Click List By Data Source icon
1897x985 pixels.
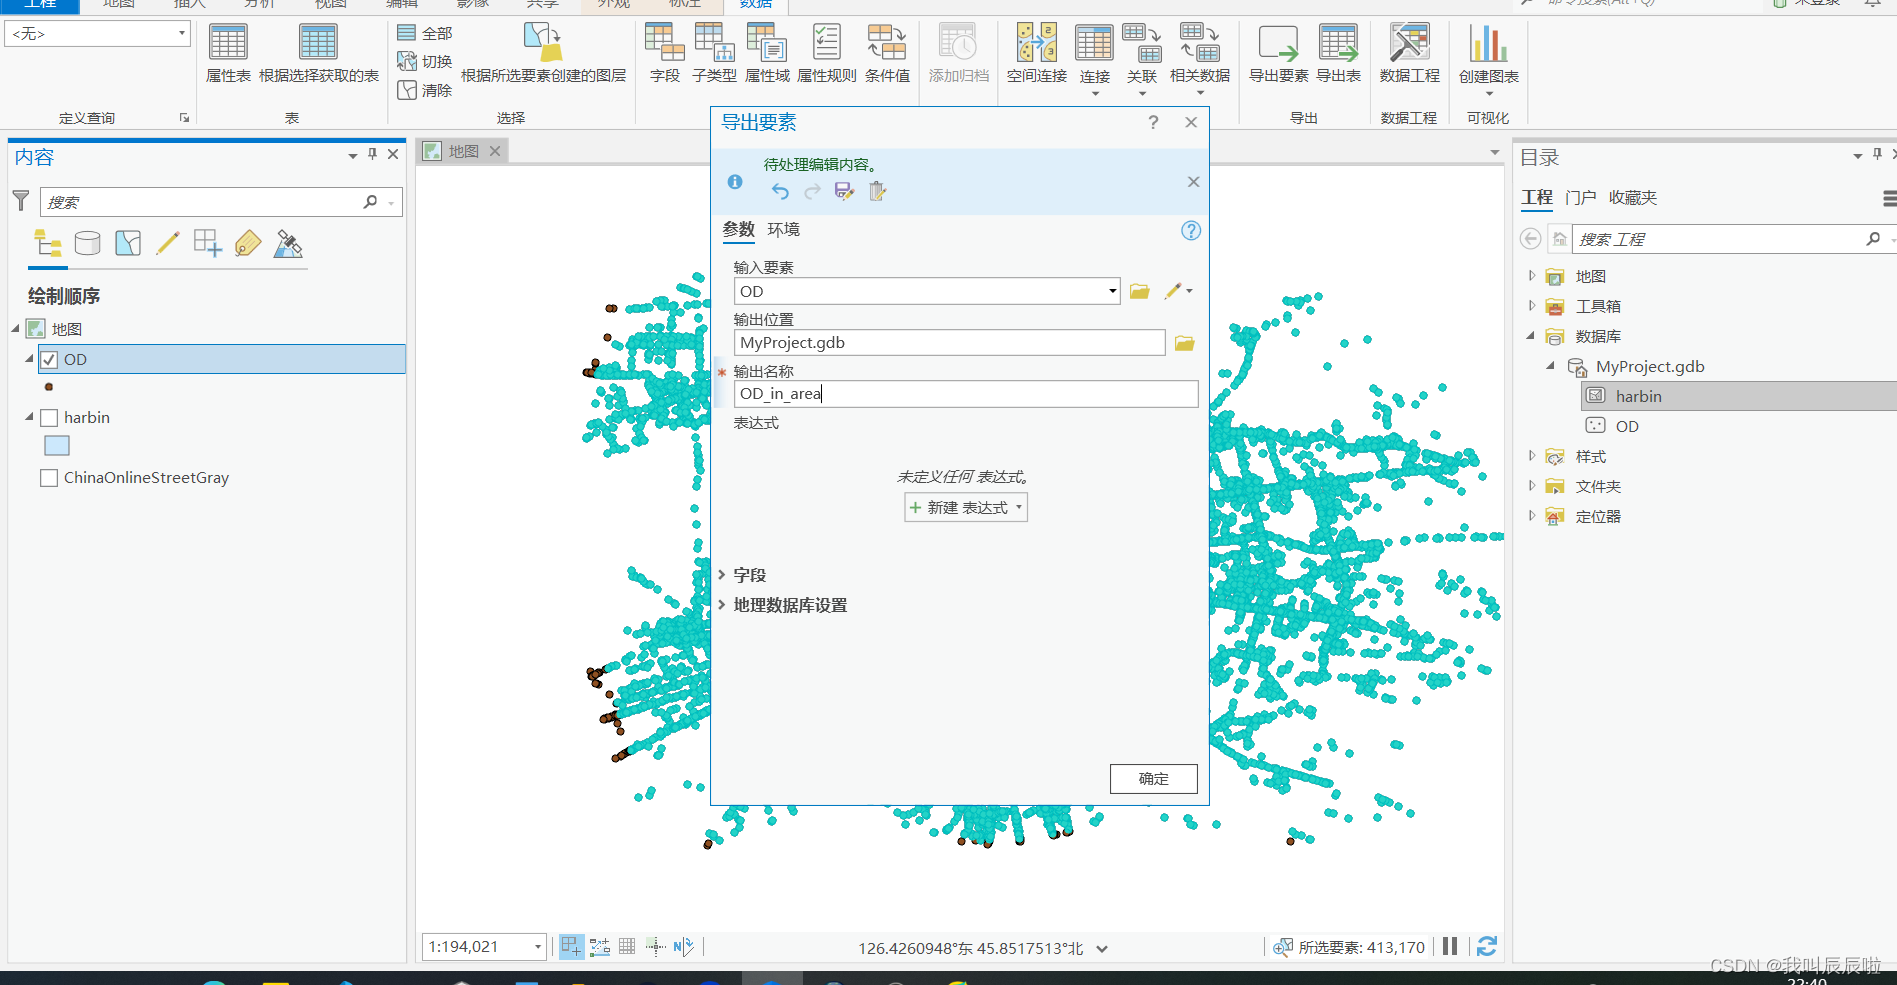pyautogui.click(x=88, y=243)
